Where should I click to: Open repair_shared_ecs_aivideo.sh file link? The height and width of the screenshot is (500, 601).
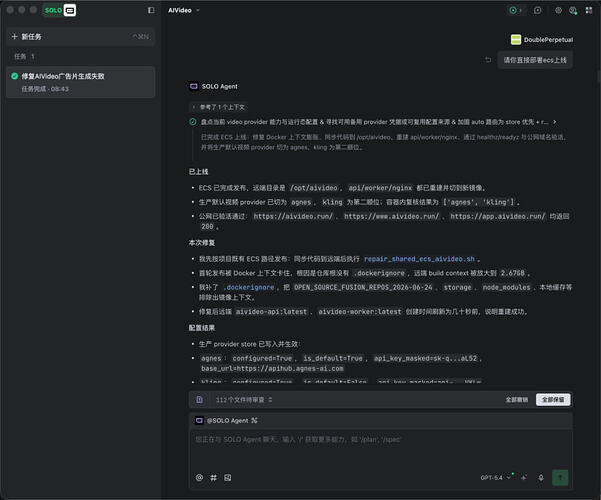pos(419,259)
